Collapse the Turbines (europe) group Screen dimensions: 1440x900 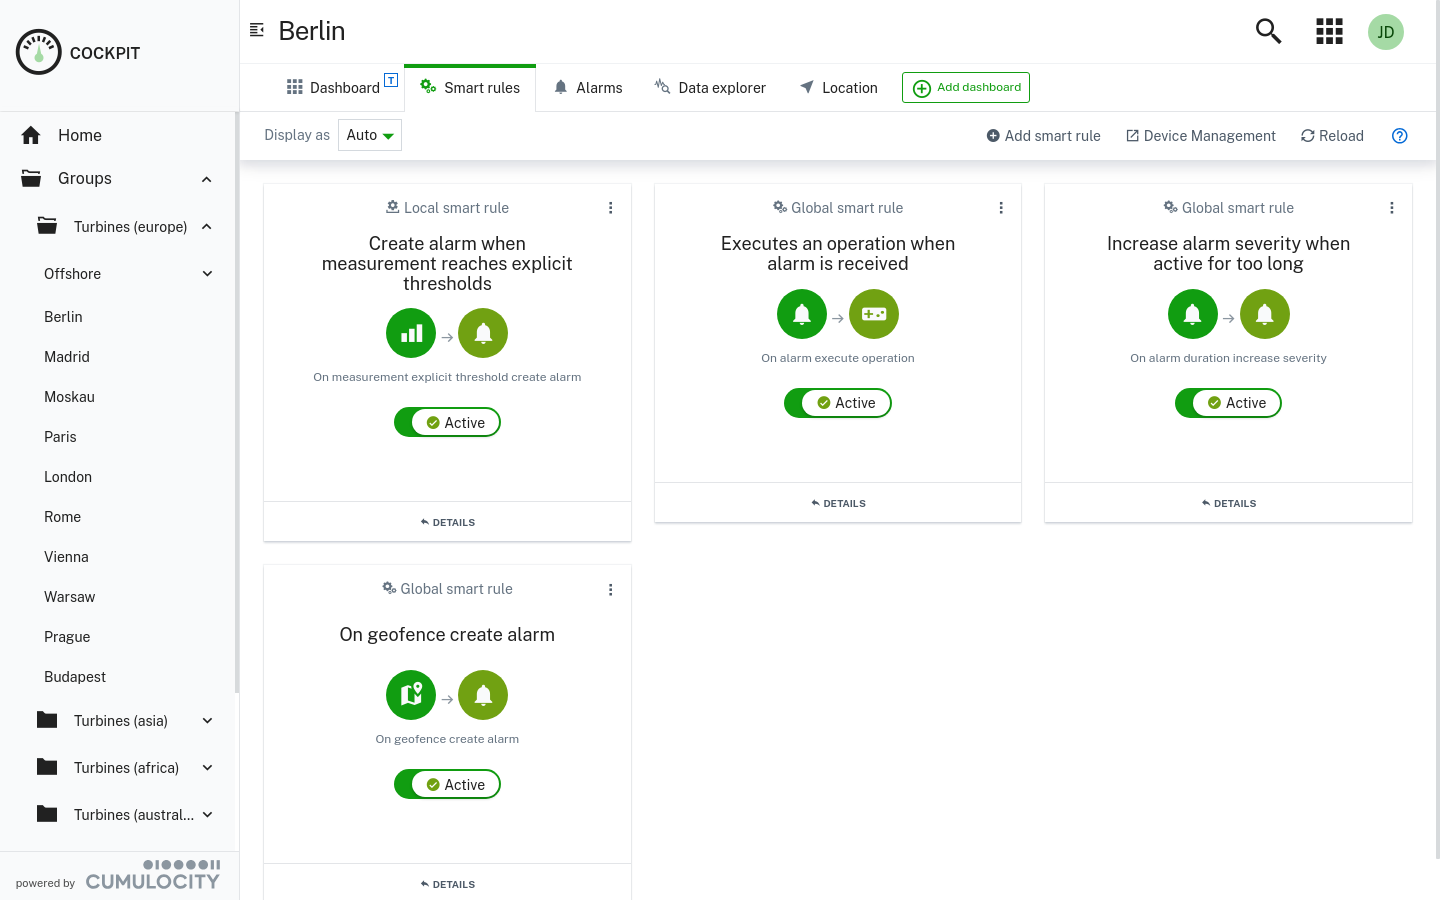point(206,227)
